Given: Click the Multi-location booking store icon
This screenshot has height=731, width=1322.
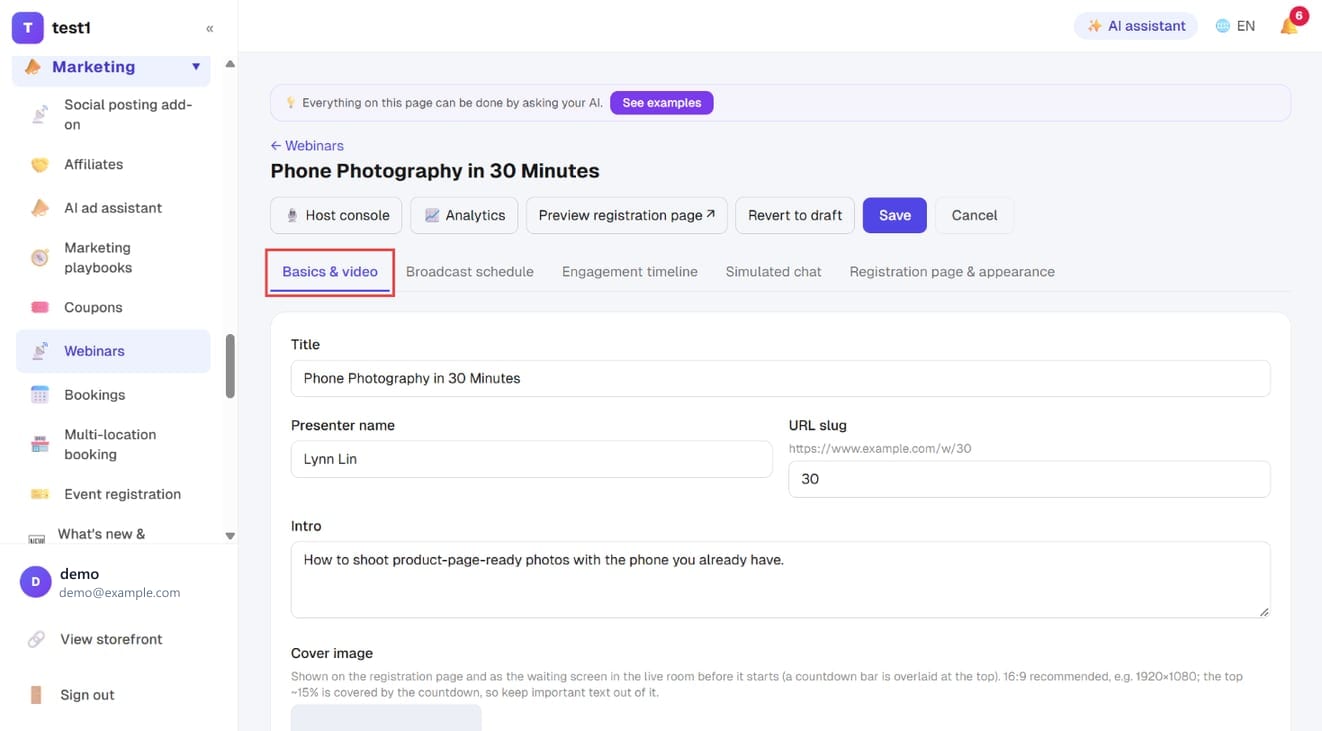Looking at the screenshot, I should pos(40,444).
